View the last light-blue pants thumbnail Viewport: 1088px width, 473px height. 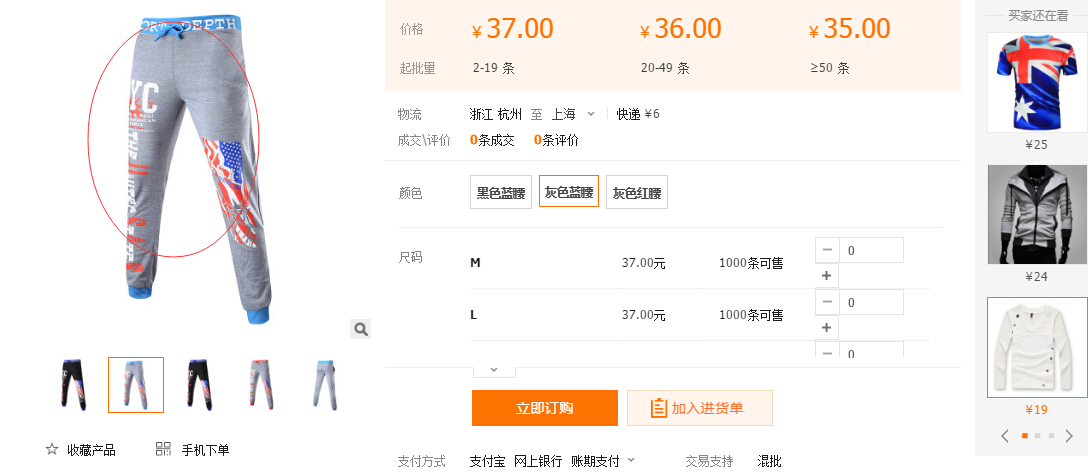(326, 385)
